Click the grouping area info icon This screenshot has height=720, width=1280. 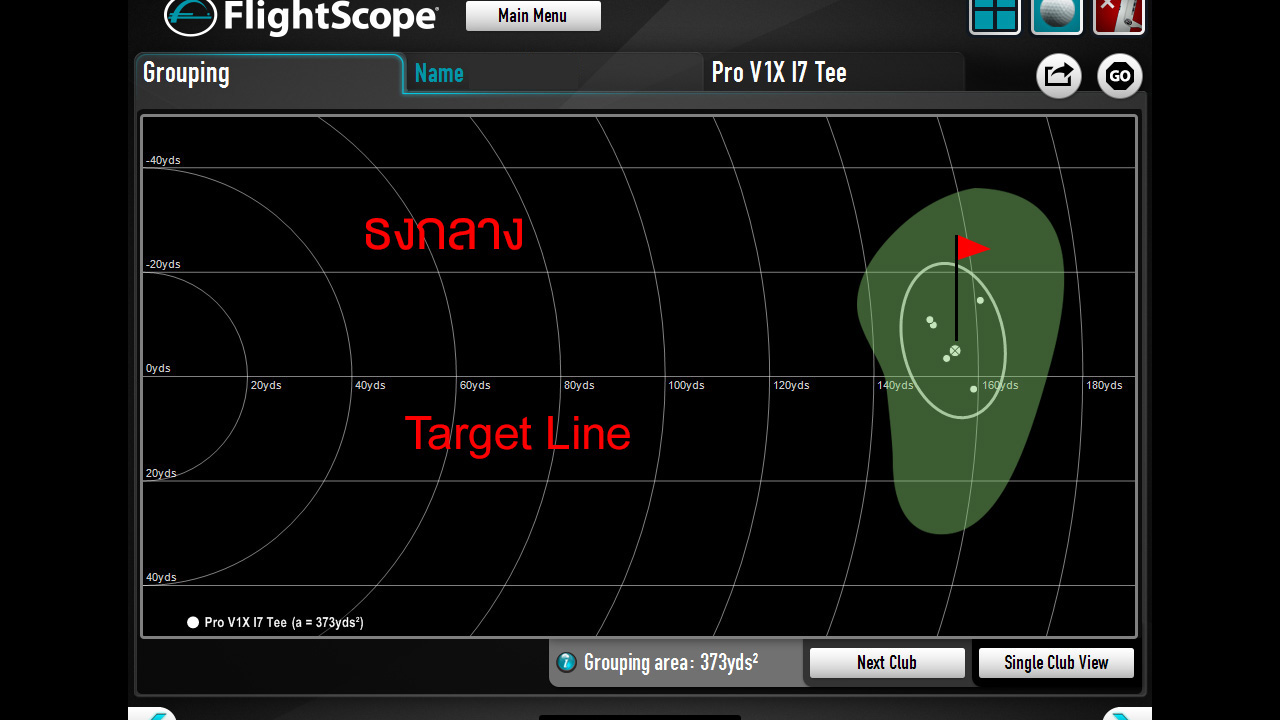tap(567, 662)
